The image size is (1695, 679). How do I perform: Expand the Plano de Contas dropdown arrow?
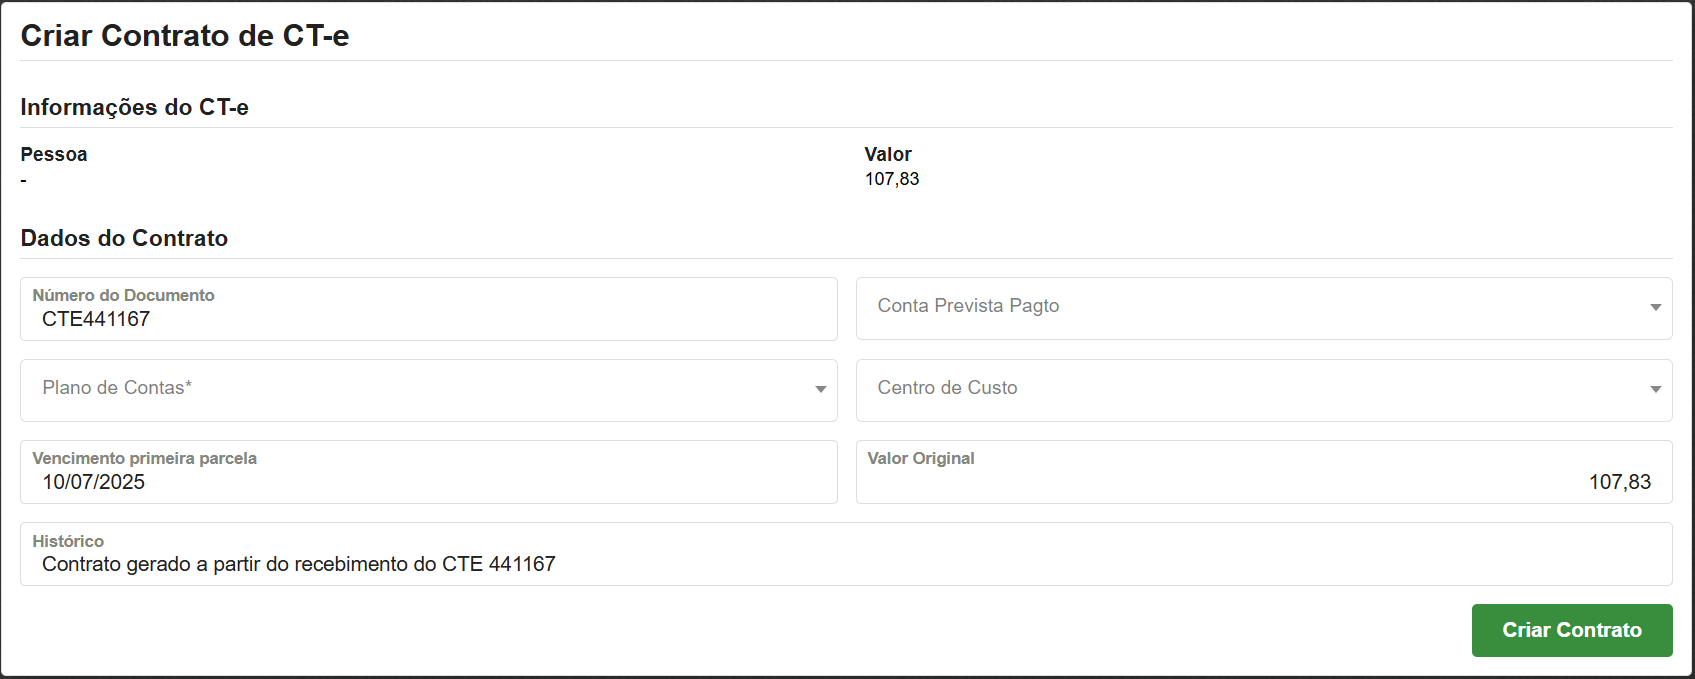tap(820, 390)
